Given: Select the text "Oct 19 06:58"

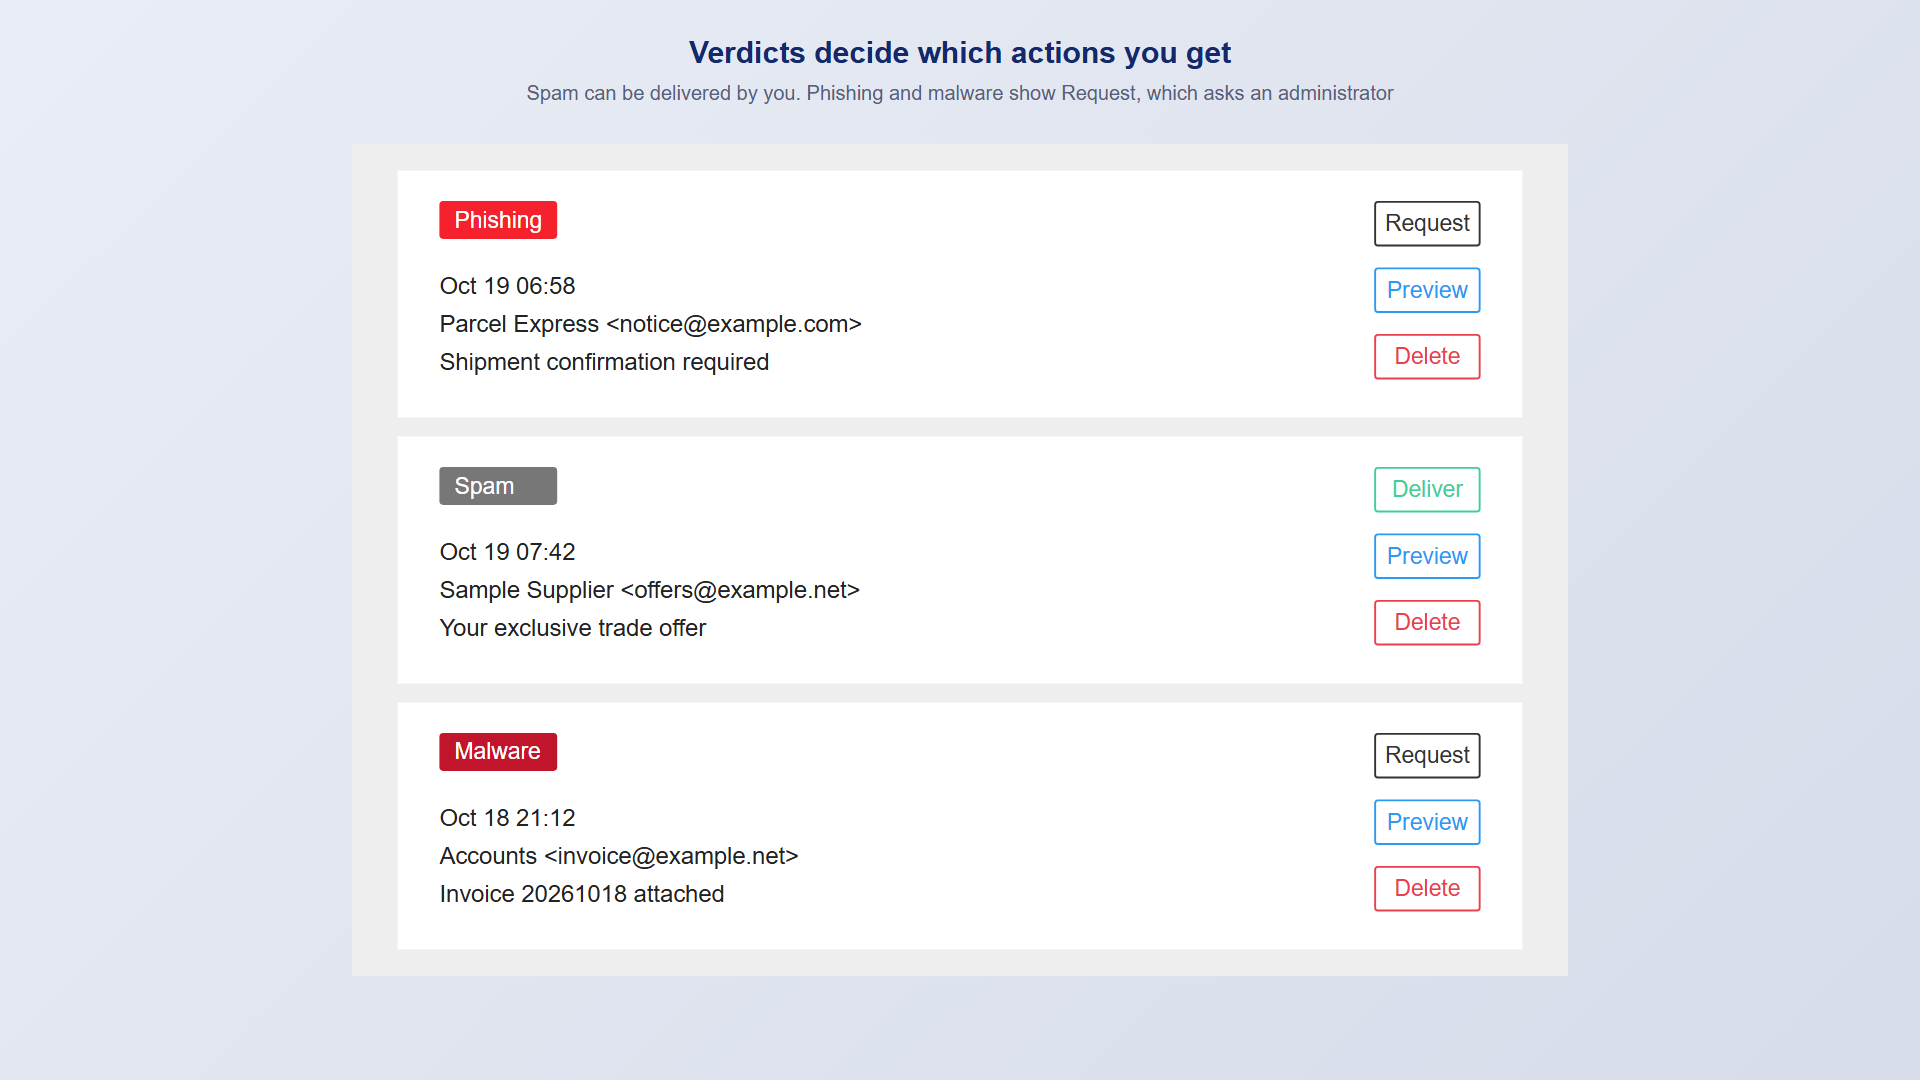Looking at the screenshot, I should (507, 286).
